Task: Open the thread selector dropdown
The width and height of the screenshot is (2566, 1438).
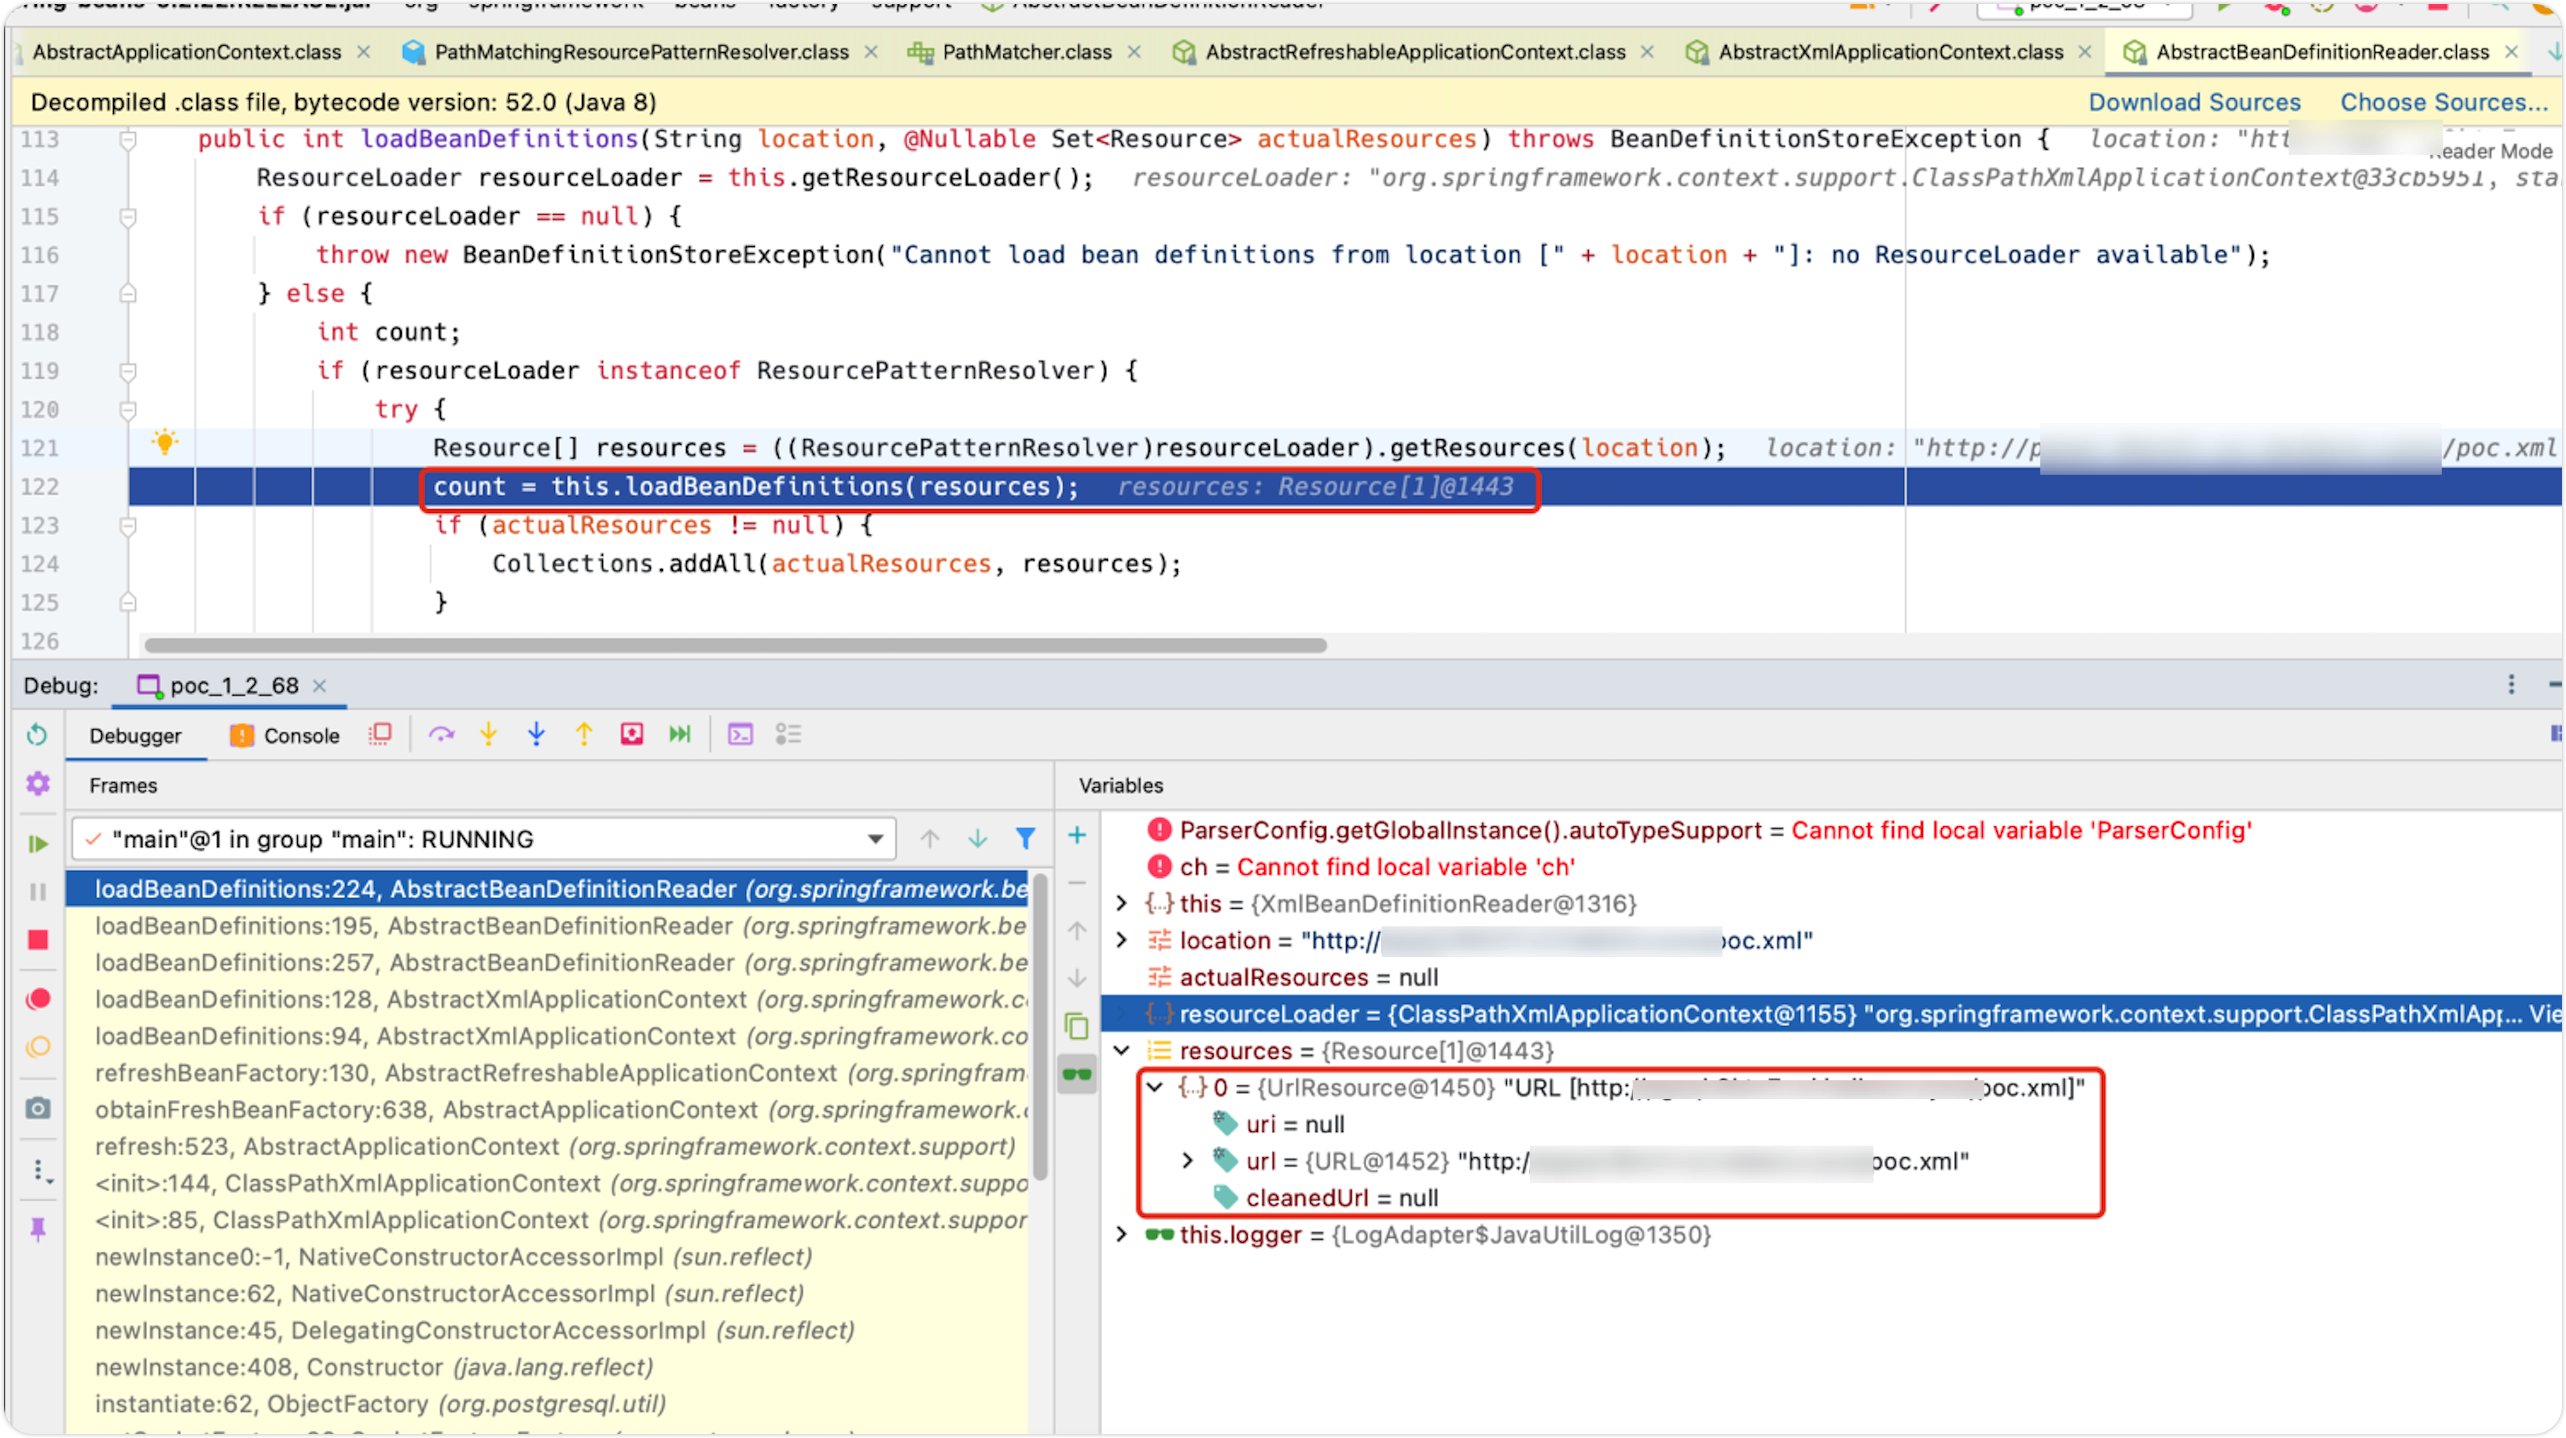Action: (x=483, y=839)
